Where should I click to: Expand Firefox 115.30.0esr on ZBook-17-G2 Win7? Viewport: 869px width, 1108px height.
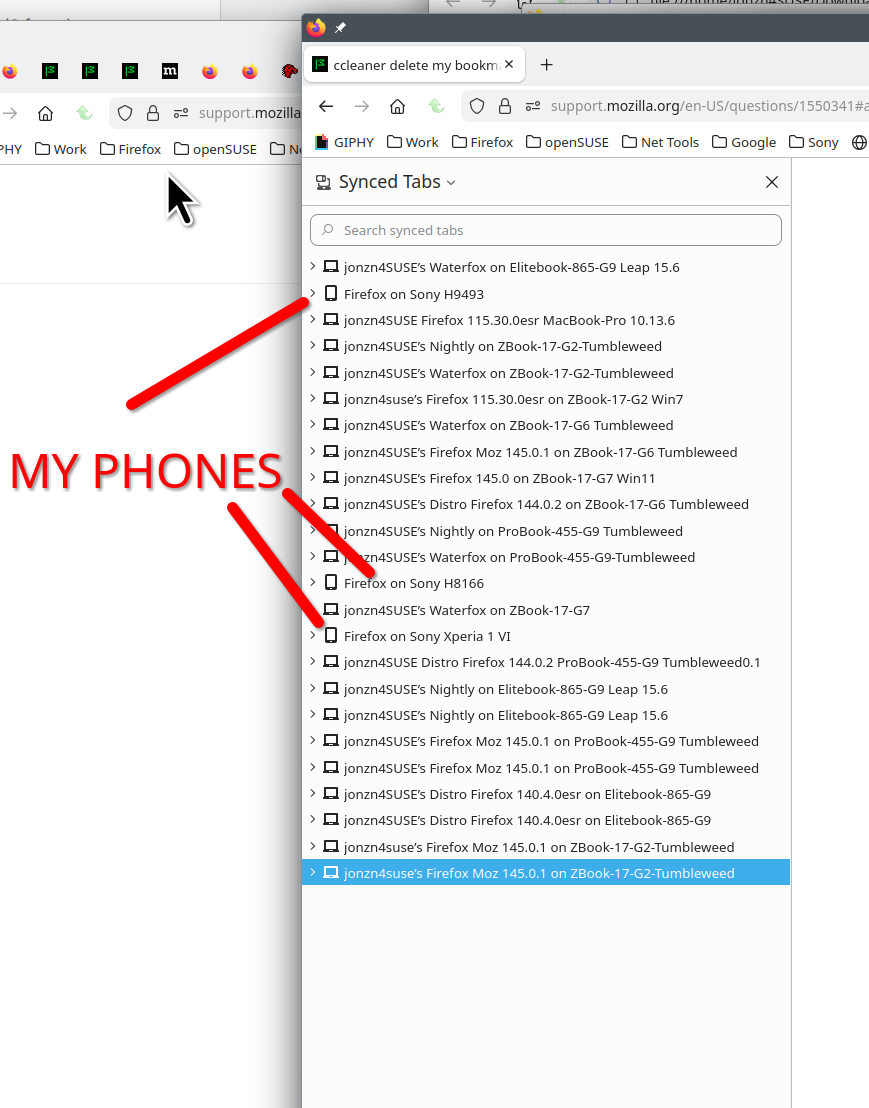click(x=312, y=399)
